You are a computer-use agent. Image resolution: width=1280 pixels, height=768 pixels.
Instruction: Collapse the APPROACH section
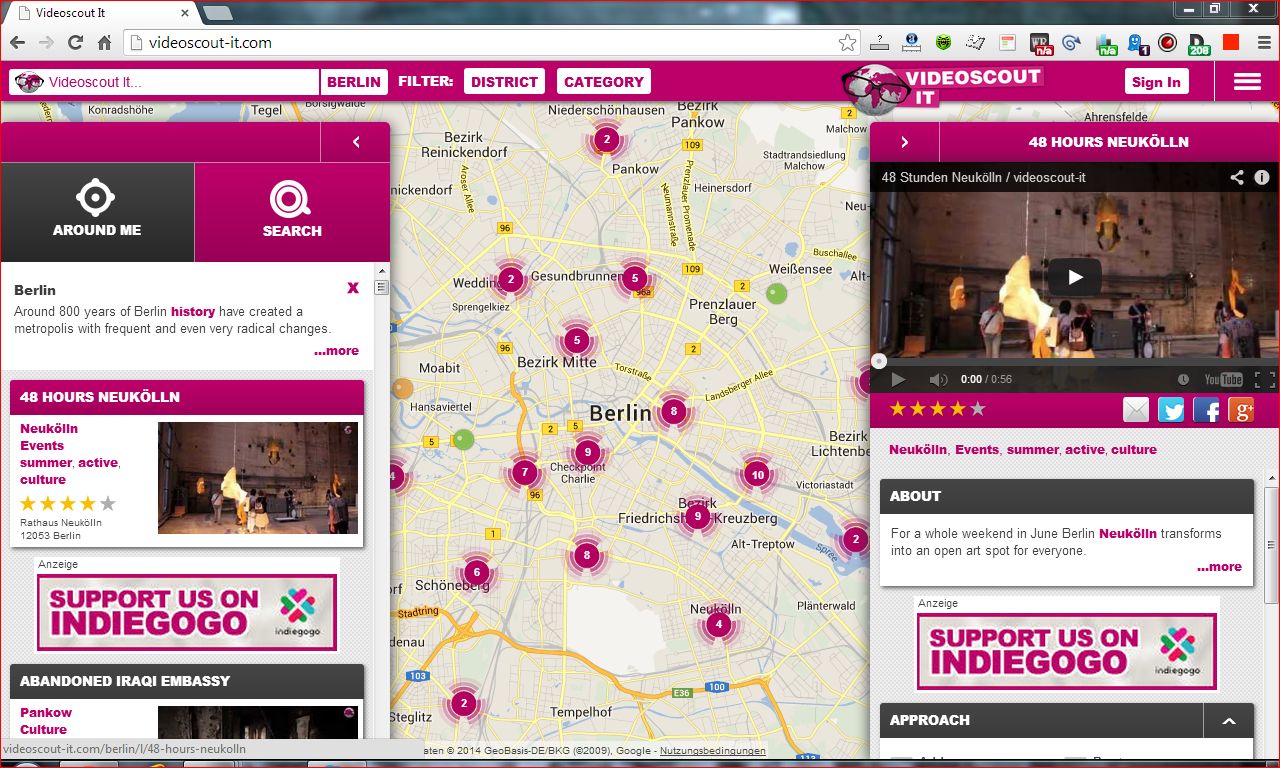click(1229, 721)
